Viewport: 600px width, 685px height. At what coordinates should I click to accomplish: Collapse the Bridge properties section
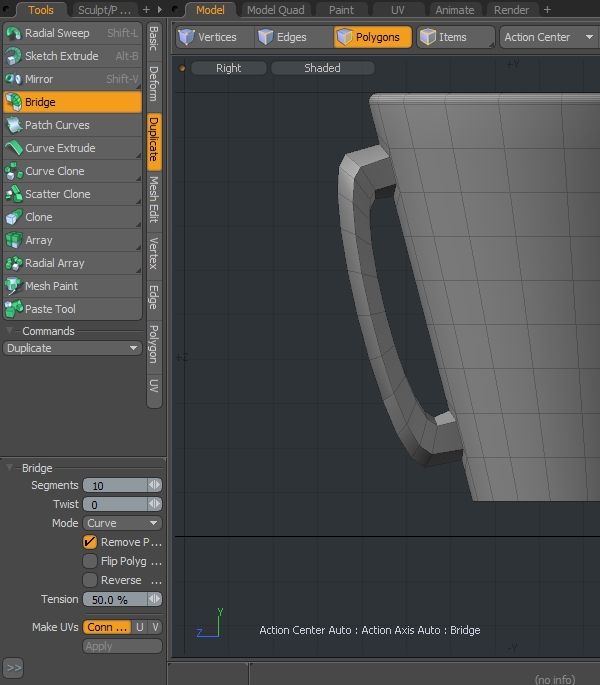click(x=9, y=468)
